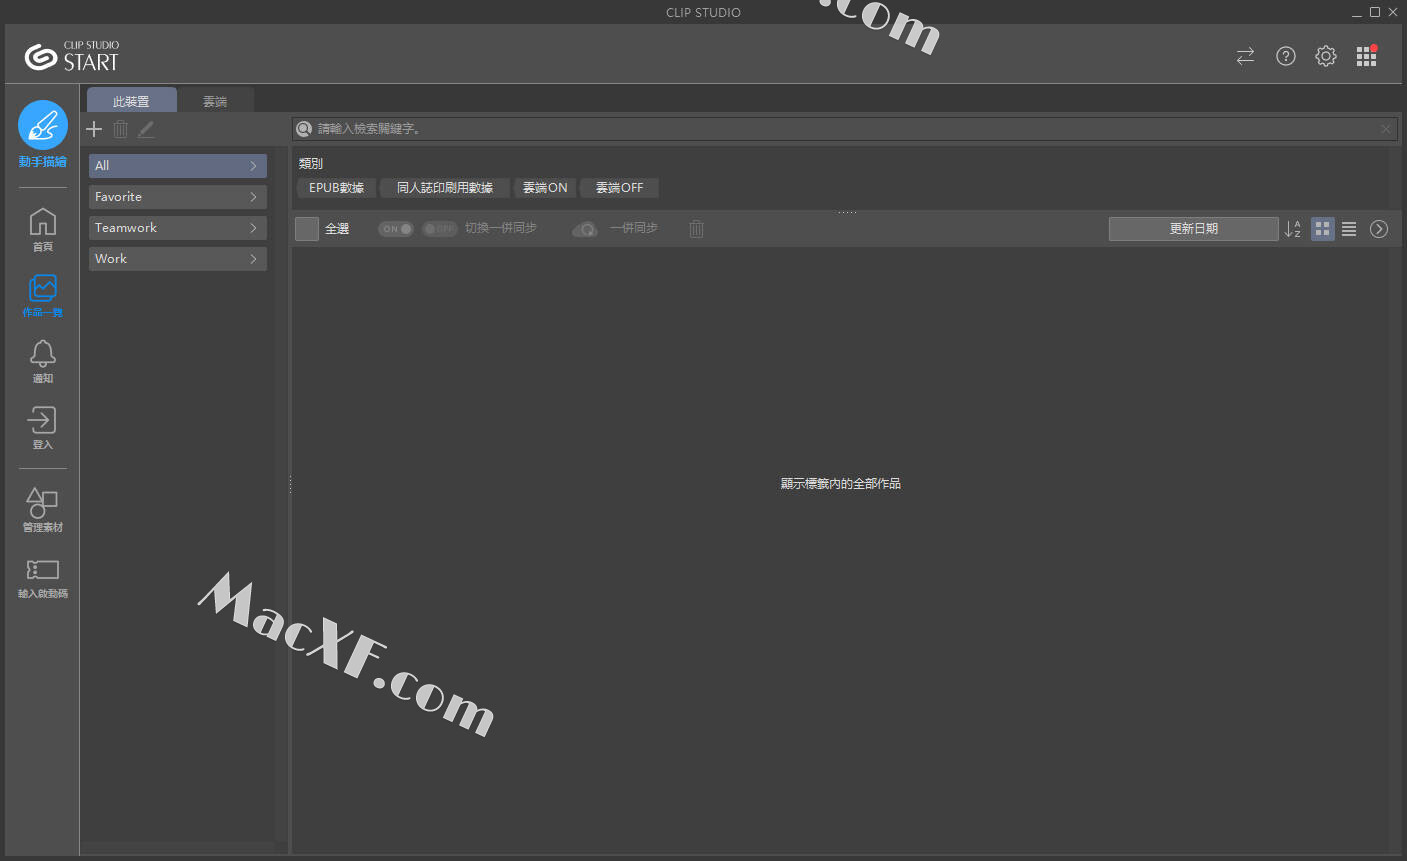
Task: Click the CLIP STUDIO START logo
Action: 72,56
